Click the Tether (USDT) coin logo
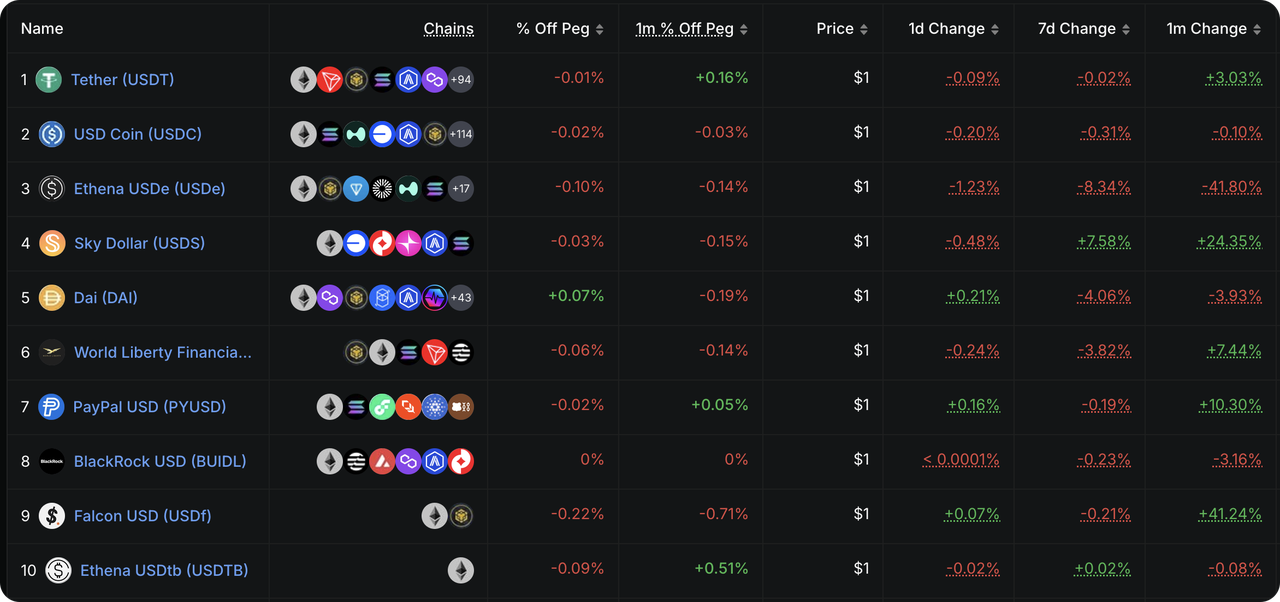Viewport: 1280px width, 602px height. pyautogui.click(x=49, y=80)
